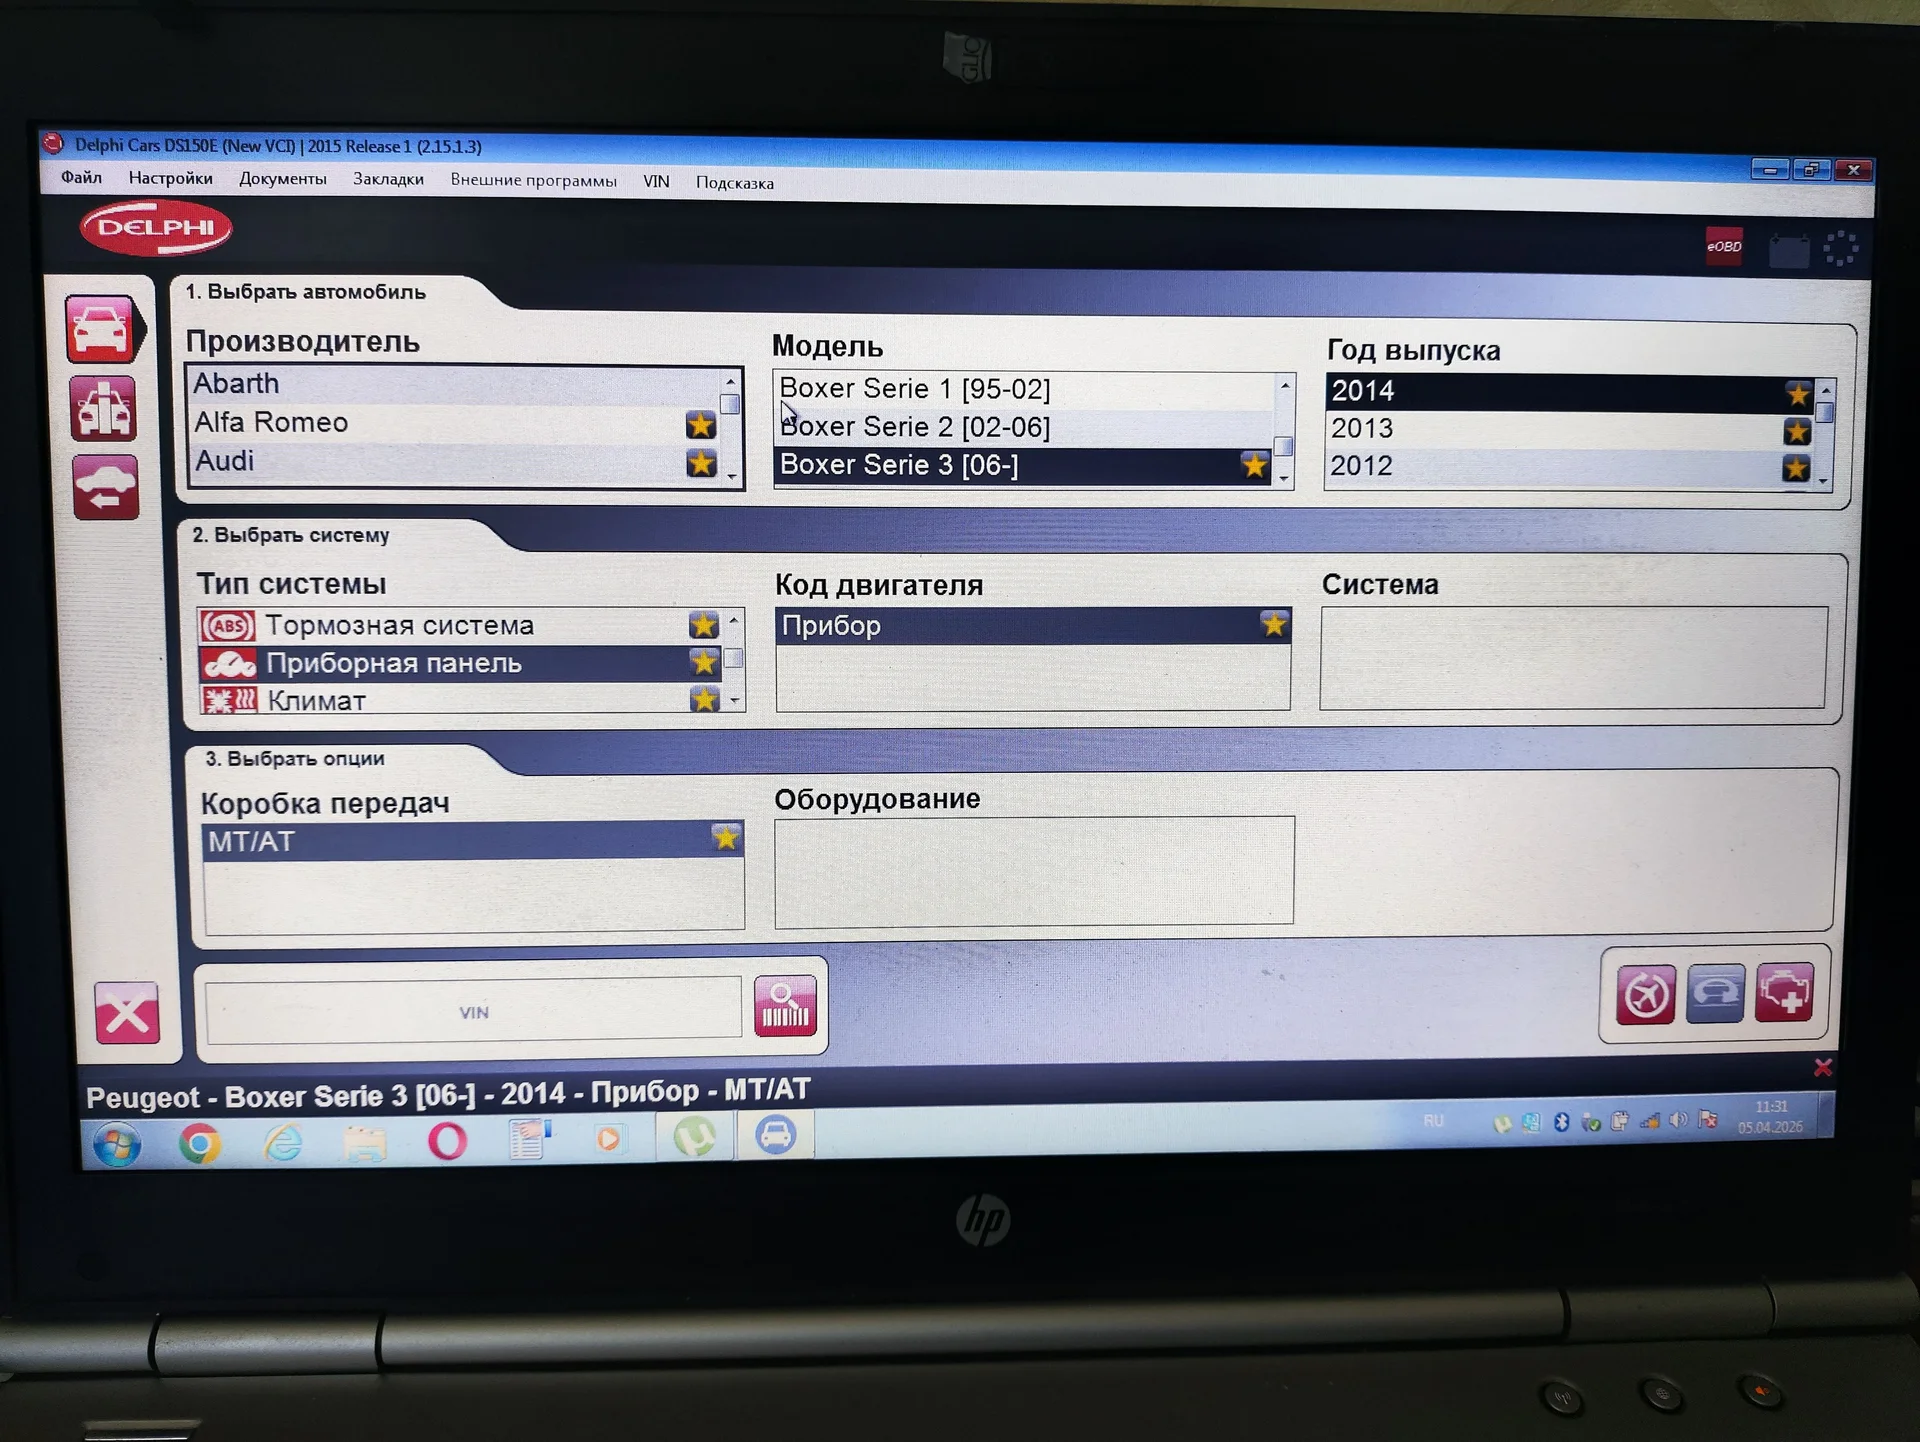Screen dimensions: 1920x1442
Task: Toggle favorite star for Тормозная система
Action: pos(704,625)
